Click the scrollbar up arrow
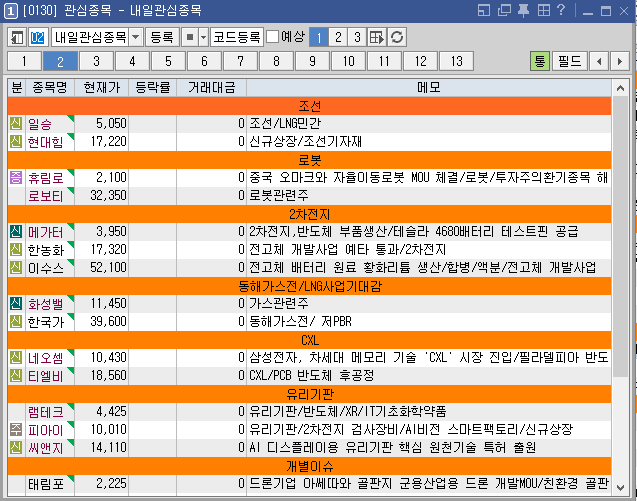The image size is (637, 501). point(620,88)
